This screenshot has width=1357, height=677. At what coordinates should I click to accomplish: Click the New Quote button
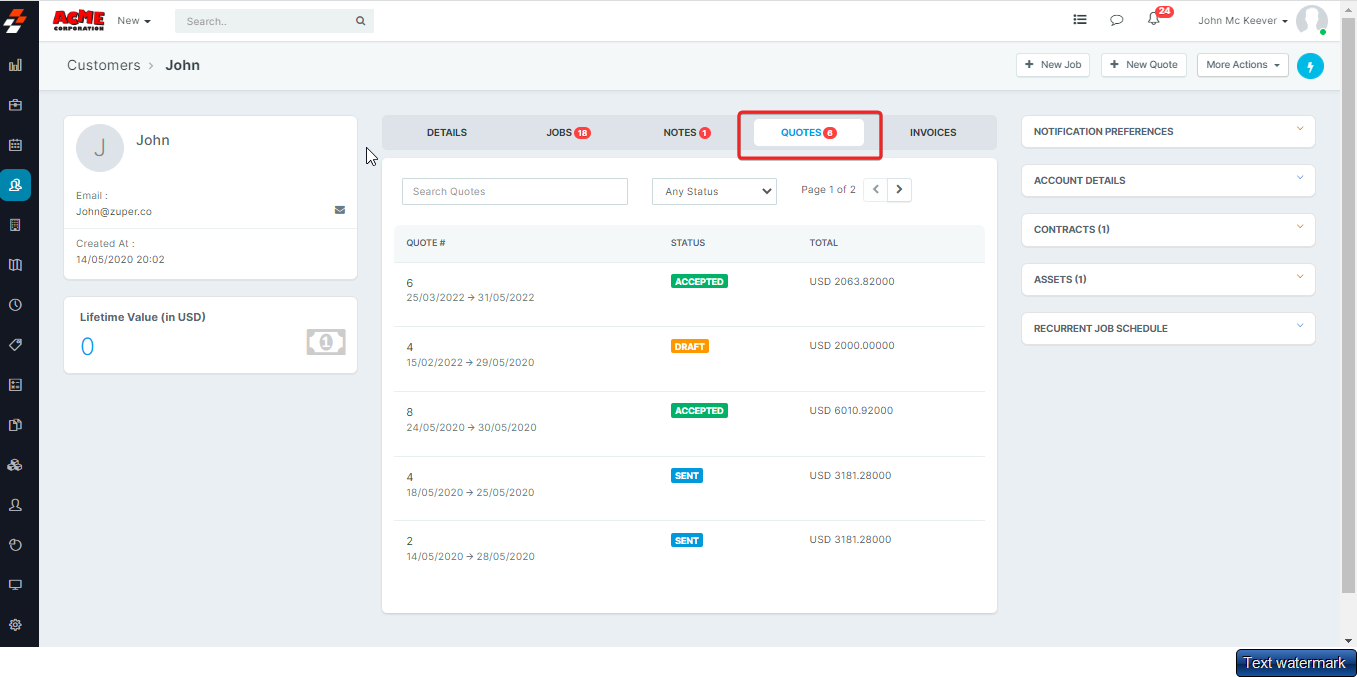click(1143, 65)
